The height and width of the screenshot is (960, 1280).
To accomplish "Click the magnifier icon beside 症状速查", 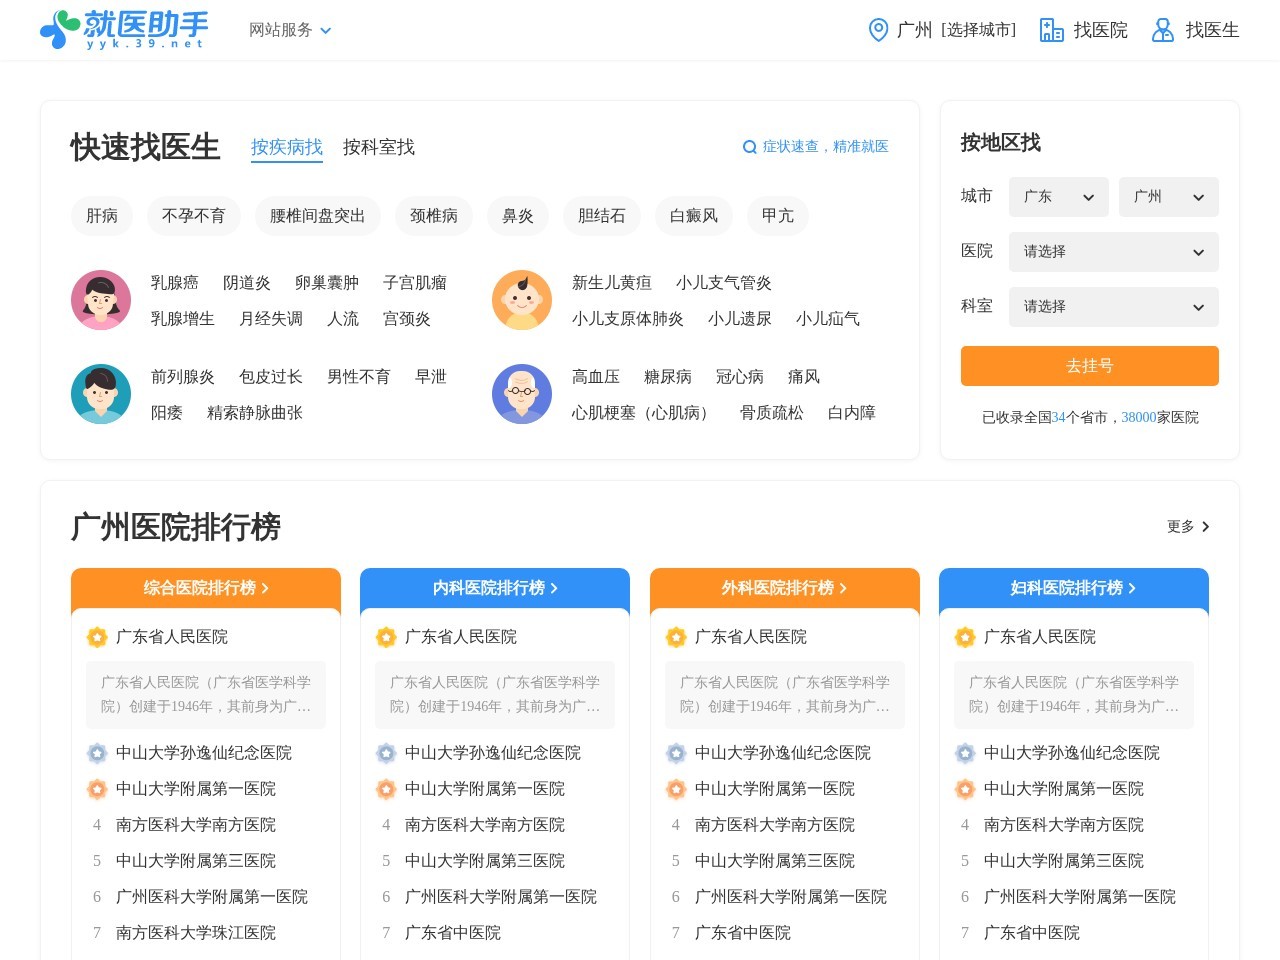I will [749, 146].
